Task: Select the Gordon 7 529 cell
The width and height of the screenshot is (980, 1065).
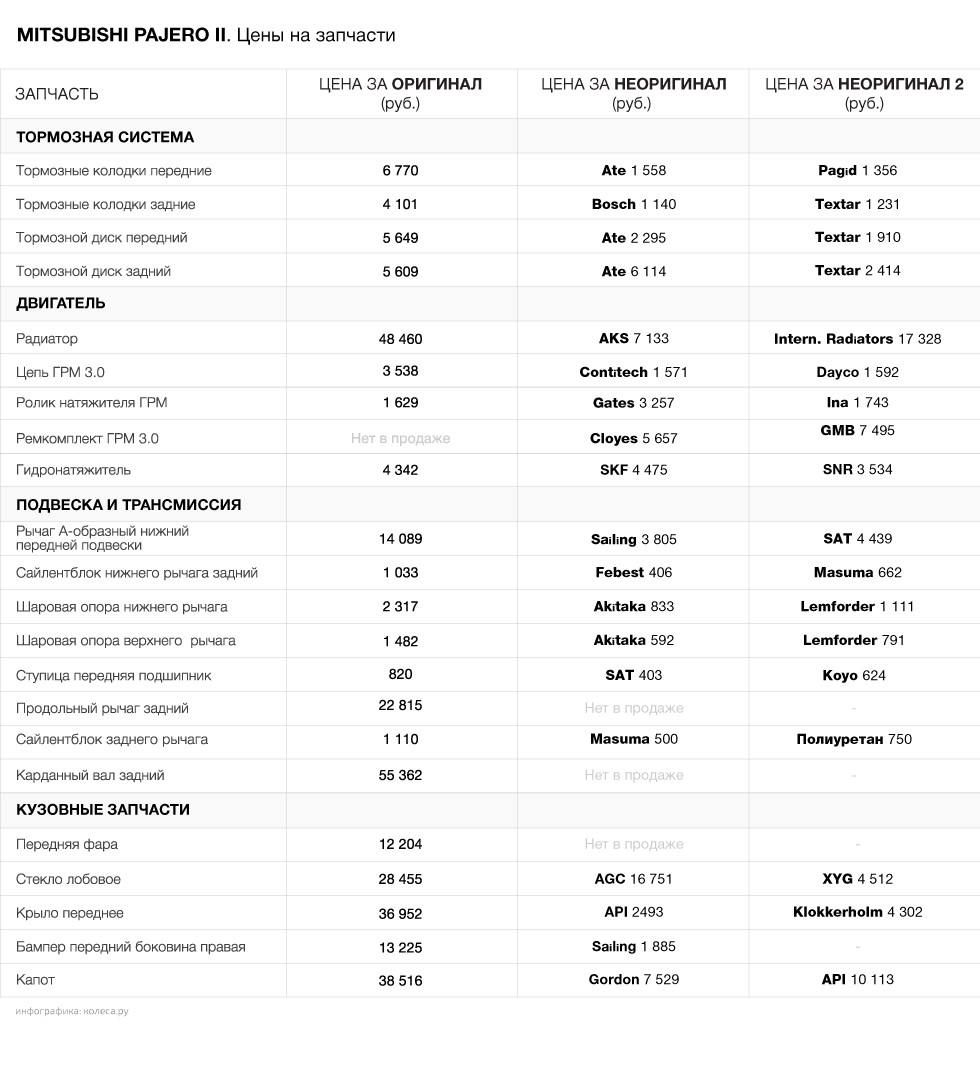Action: [634, 979]
